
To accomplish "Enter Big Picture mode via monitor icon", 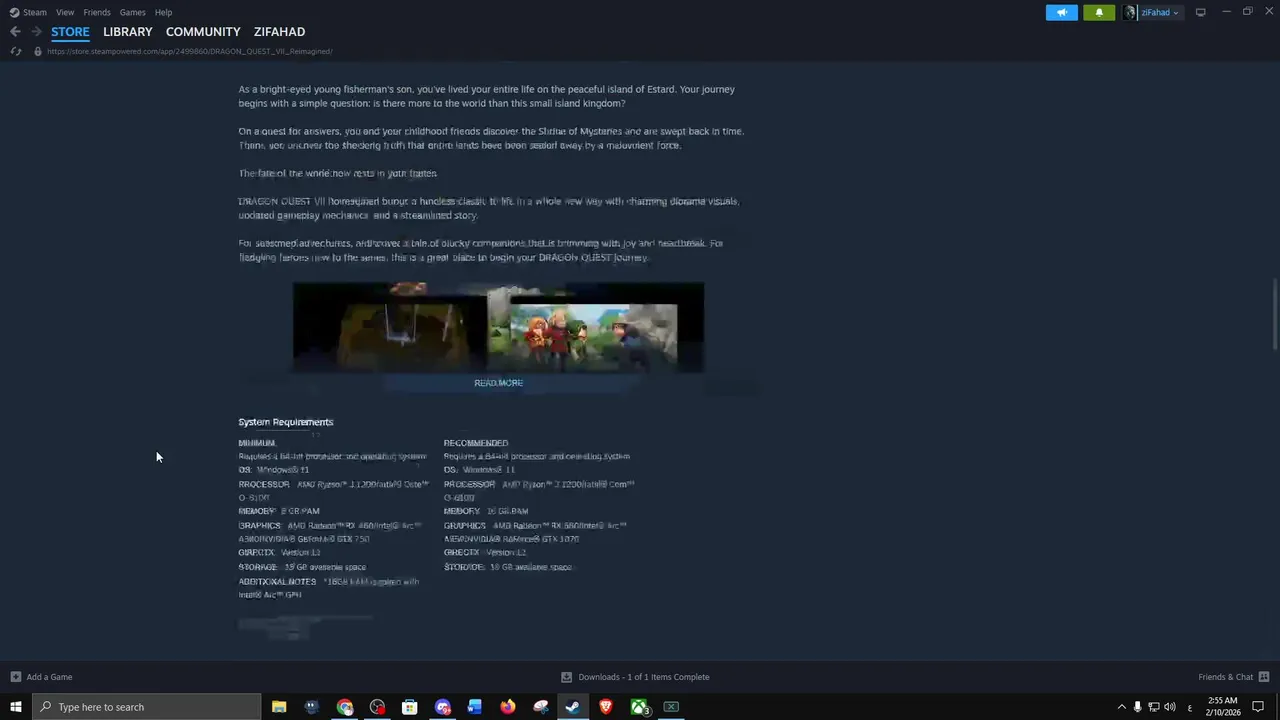I will click(x=1200, y=12).
